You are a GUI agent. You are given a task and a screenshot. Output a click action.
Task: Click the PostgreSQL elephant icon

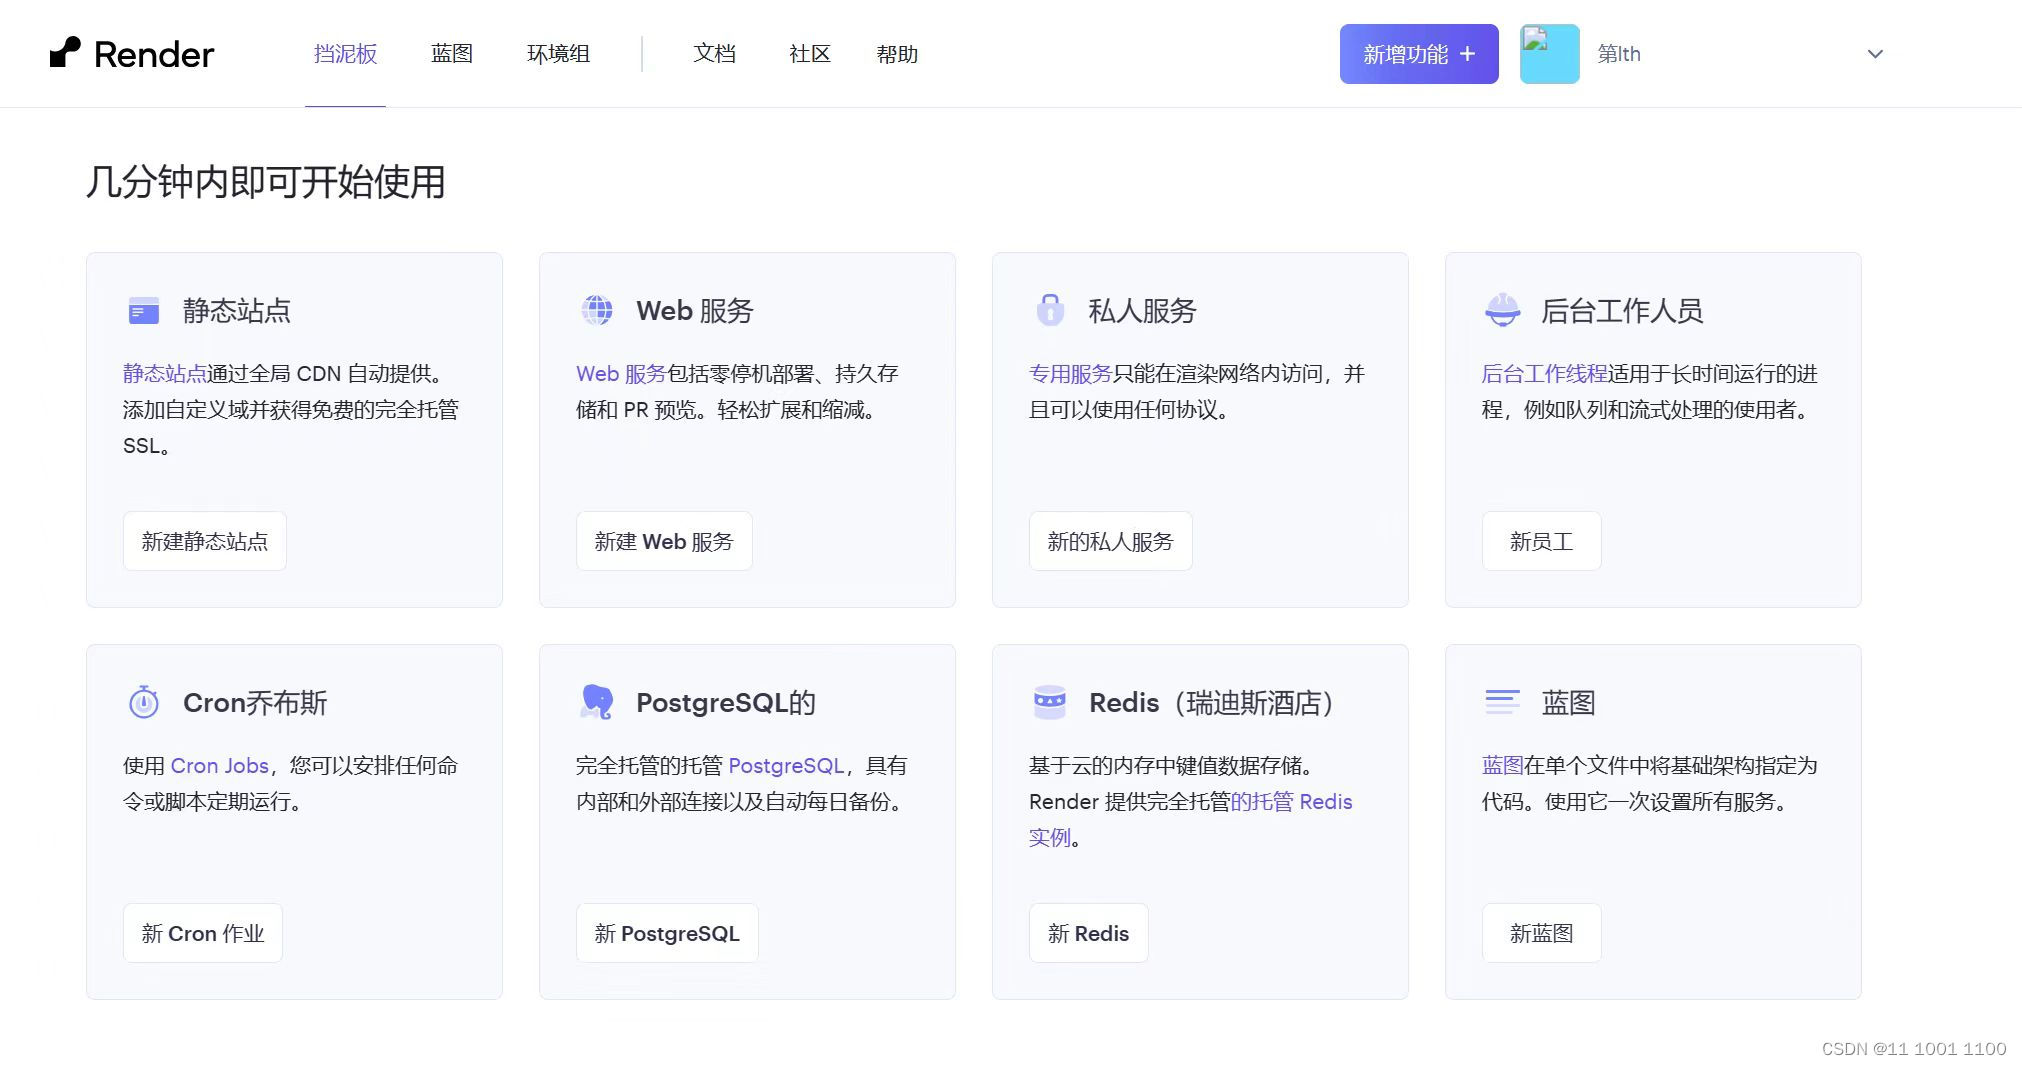pyautogui.click(x=597, y=702)
